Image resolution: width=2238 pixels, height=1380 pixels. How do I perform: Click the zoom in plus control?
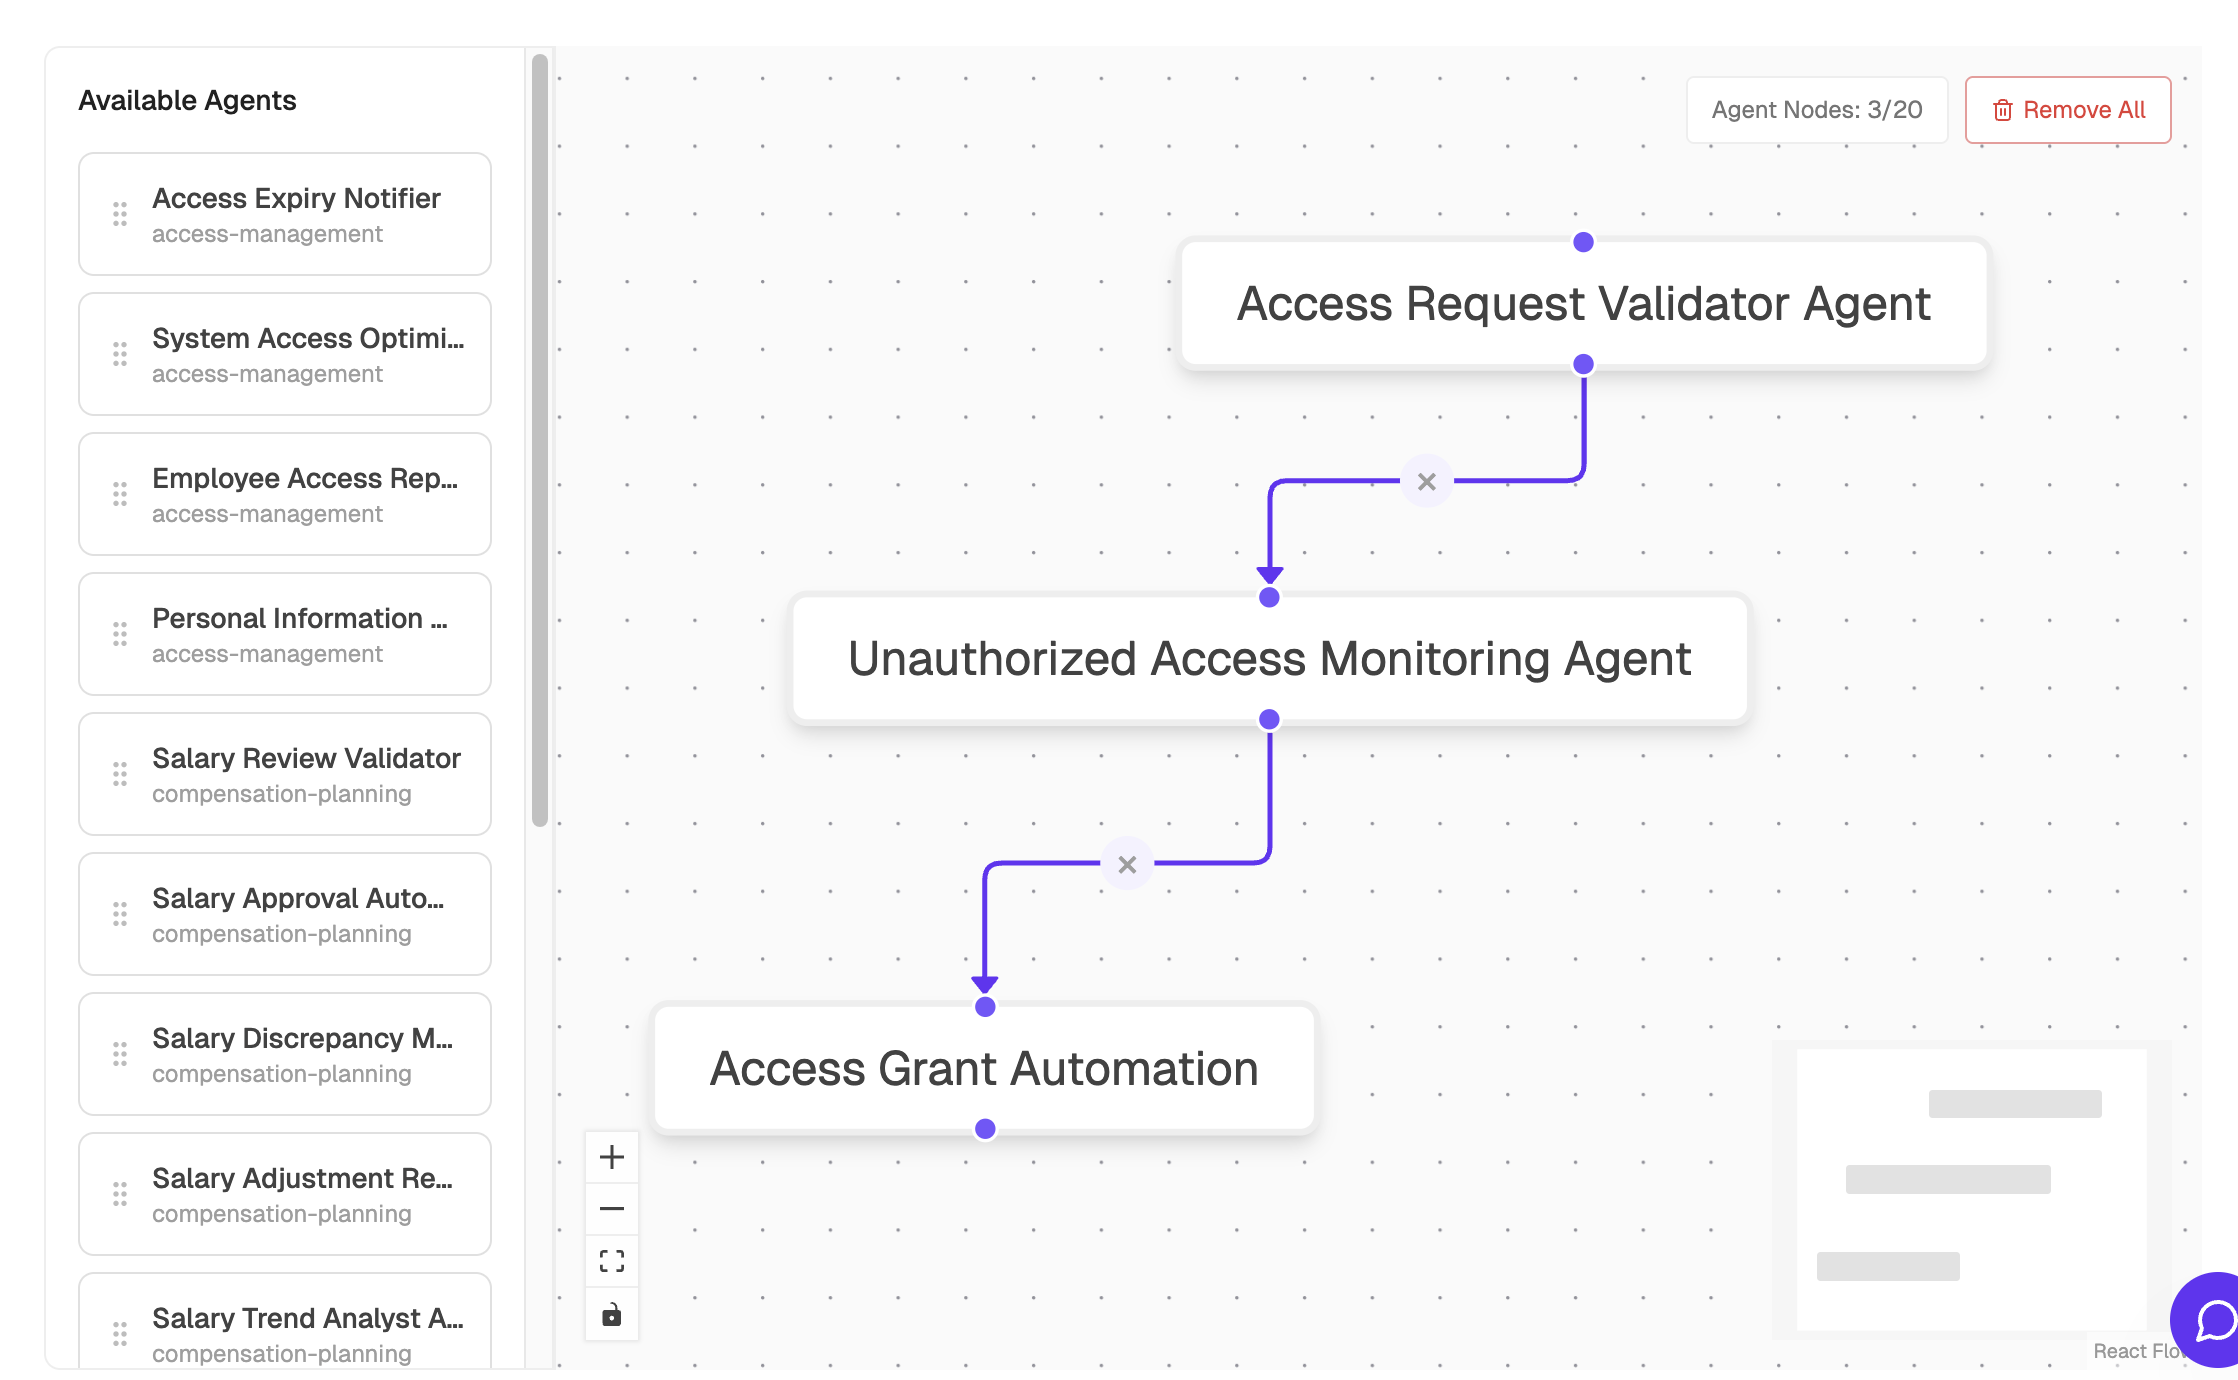(612, 1157)
